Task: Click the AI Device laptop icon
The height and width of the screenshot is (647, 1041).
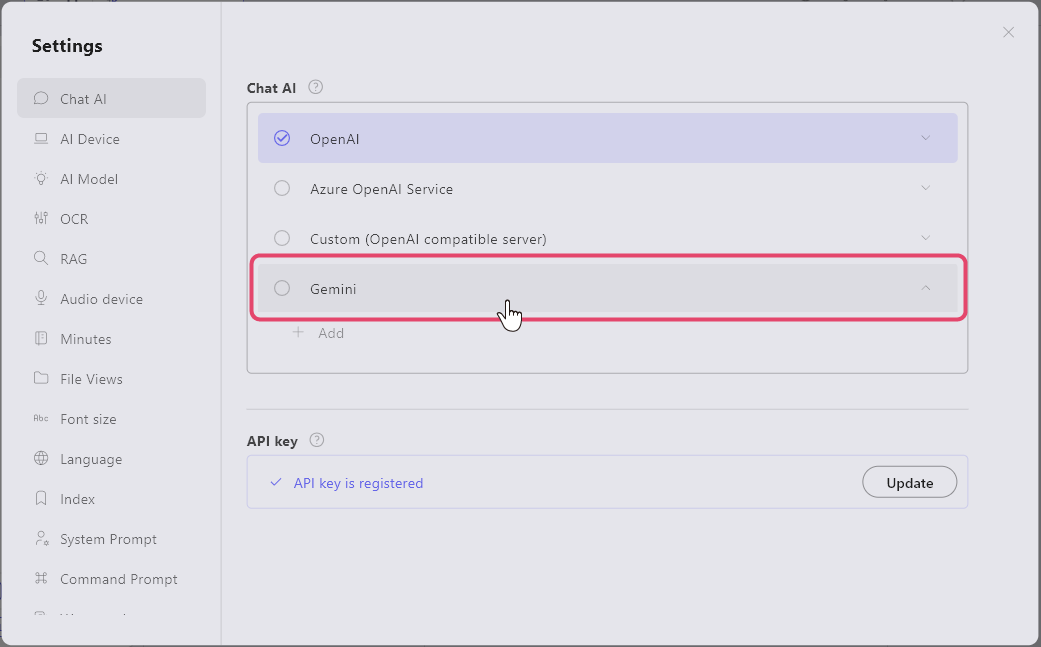Action: (41, 139)
